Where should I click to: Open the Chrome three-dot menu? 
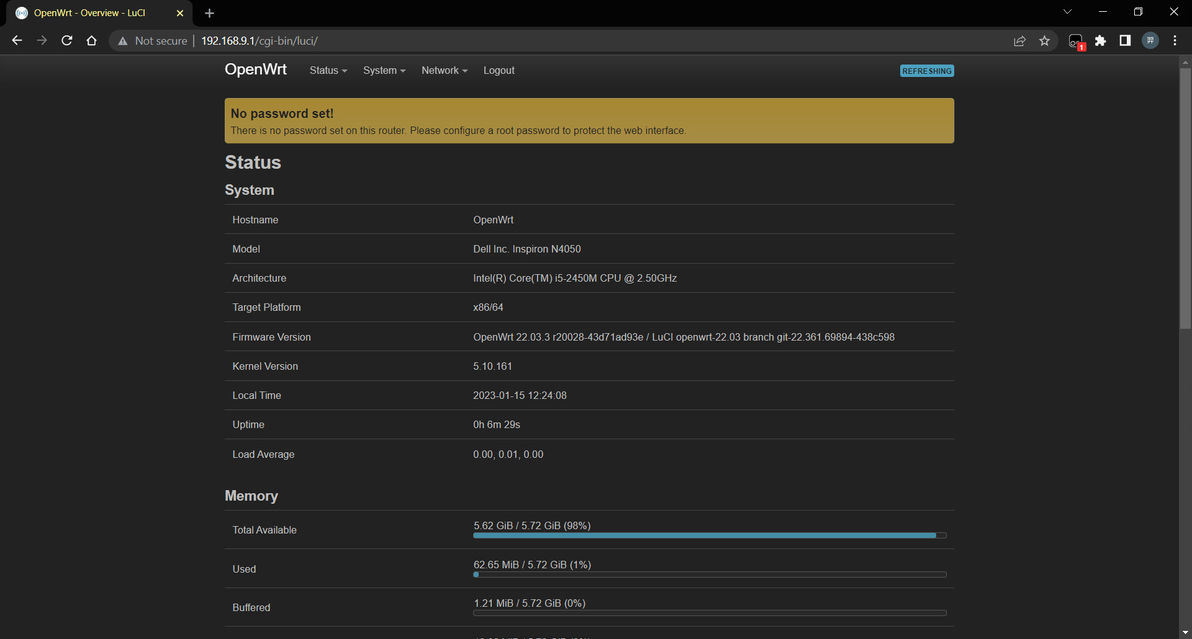point(1174,41)
